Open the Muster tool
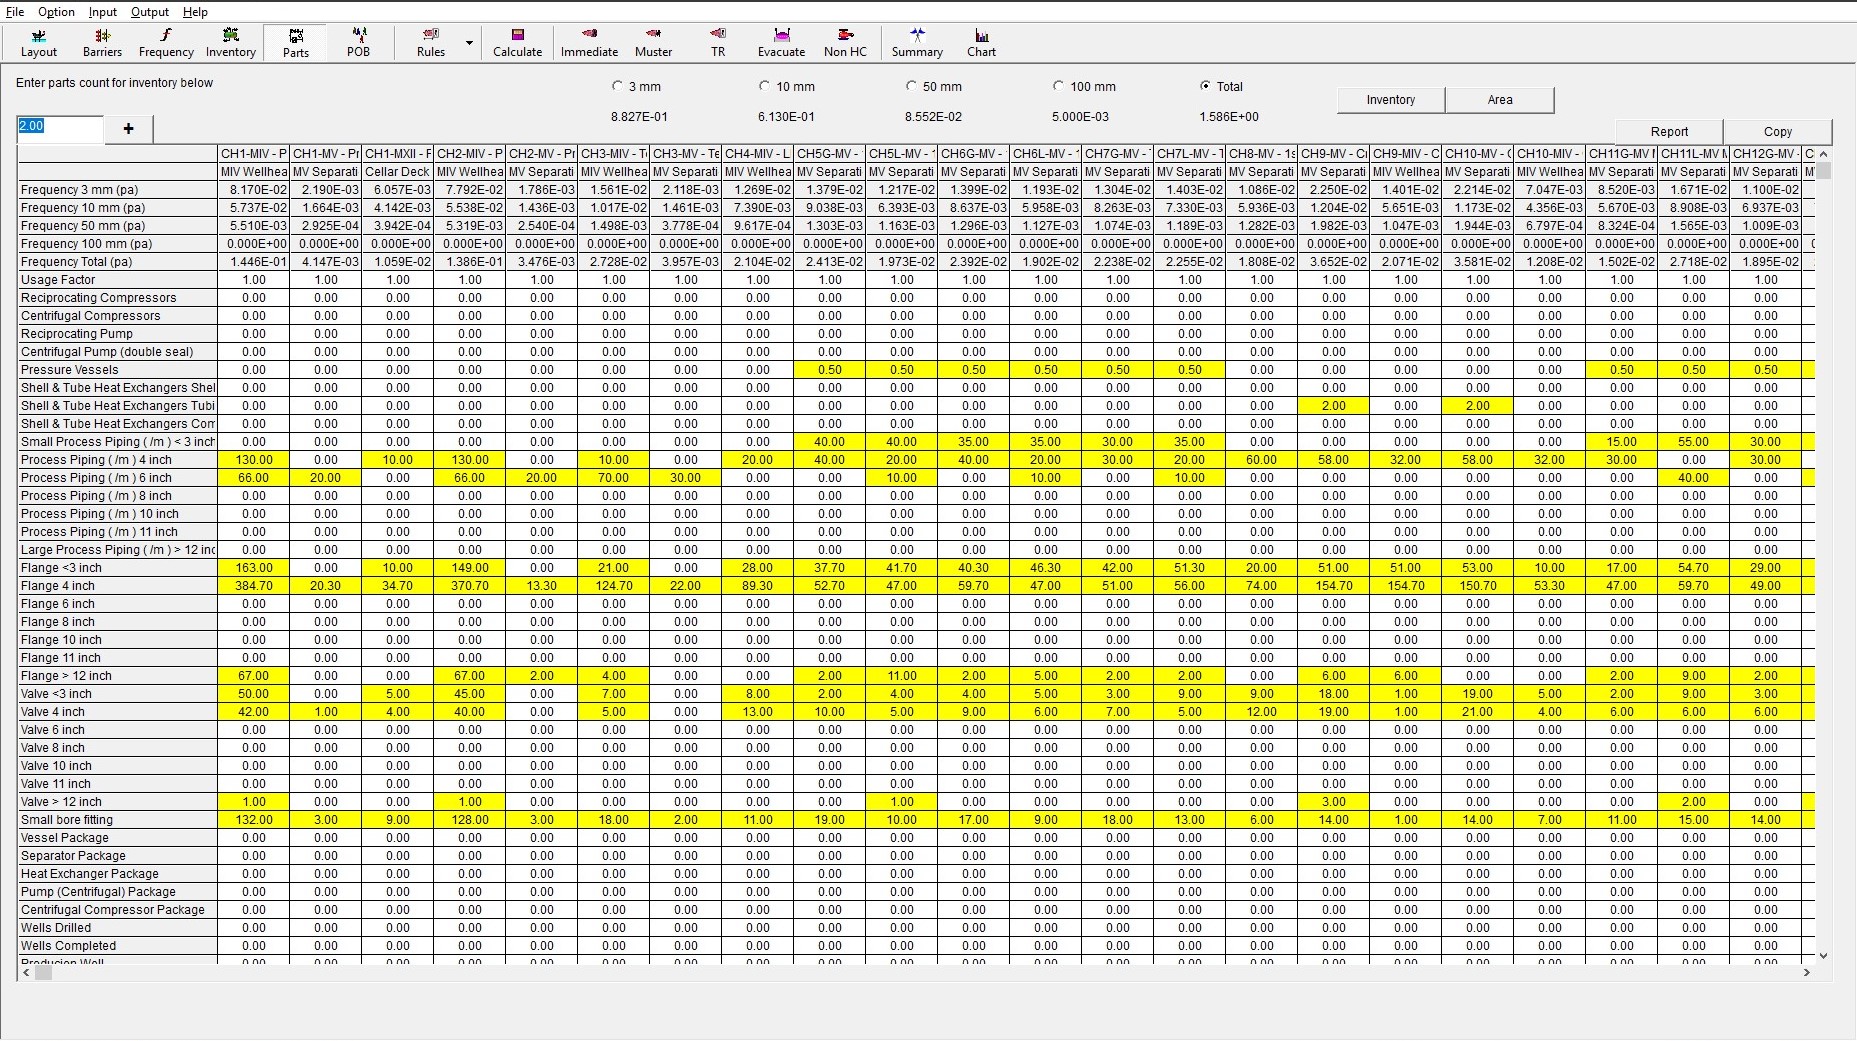 point(653,43)
